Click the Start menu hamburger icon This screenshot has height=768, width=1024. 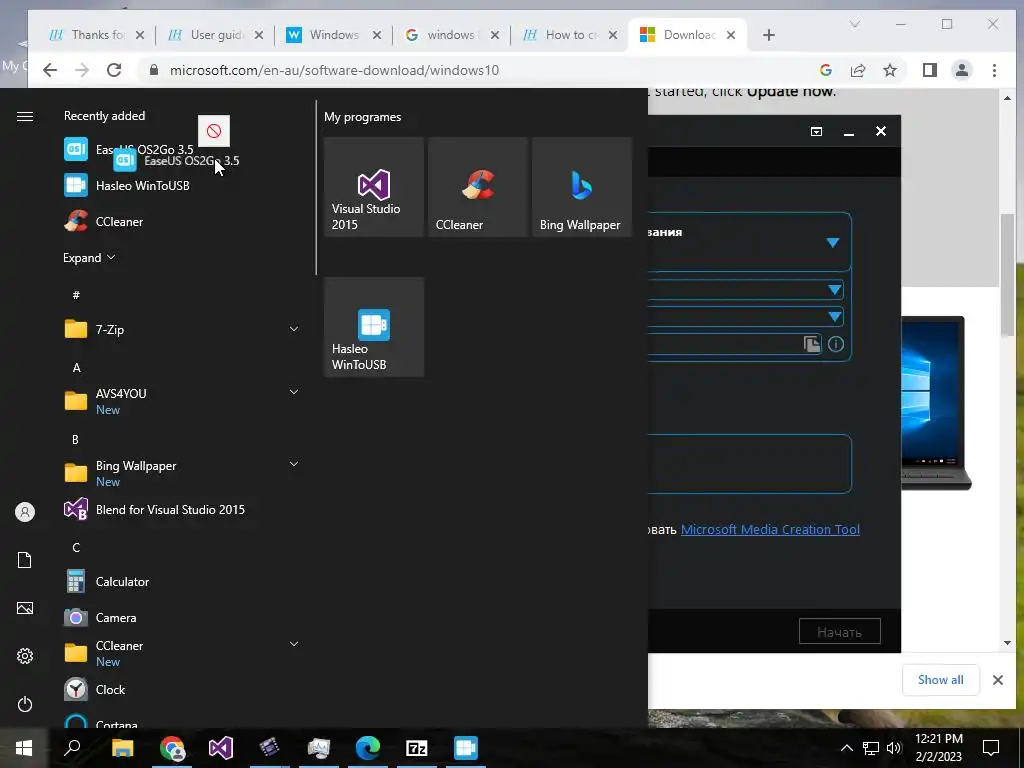click(x=25, y=116)
